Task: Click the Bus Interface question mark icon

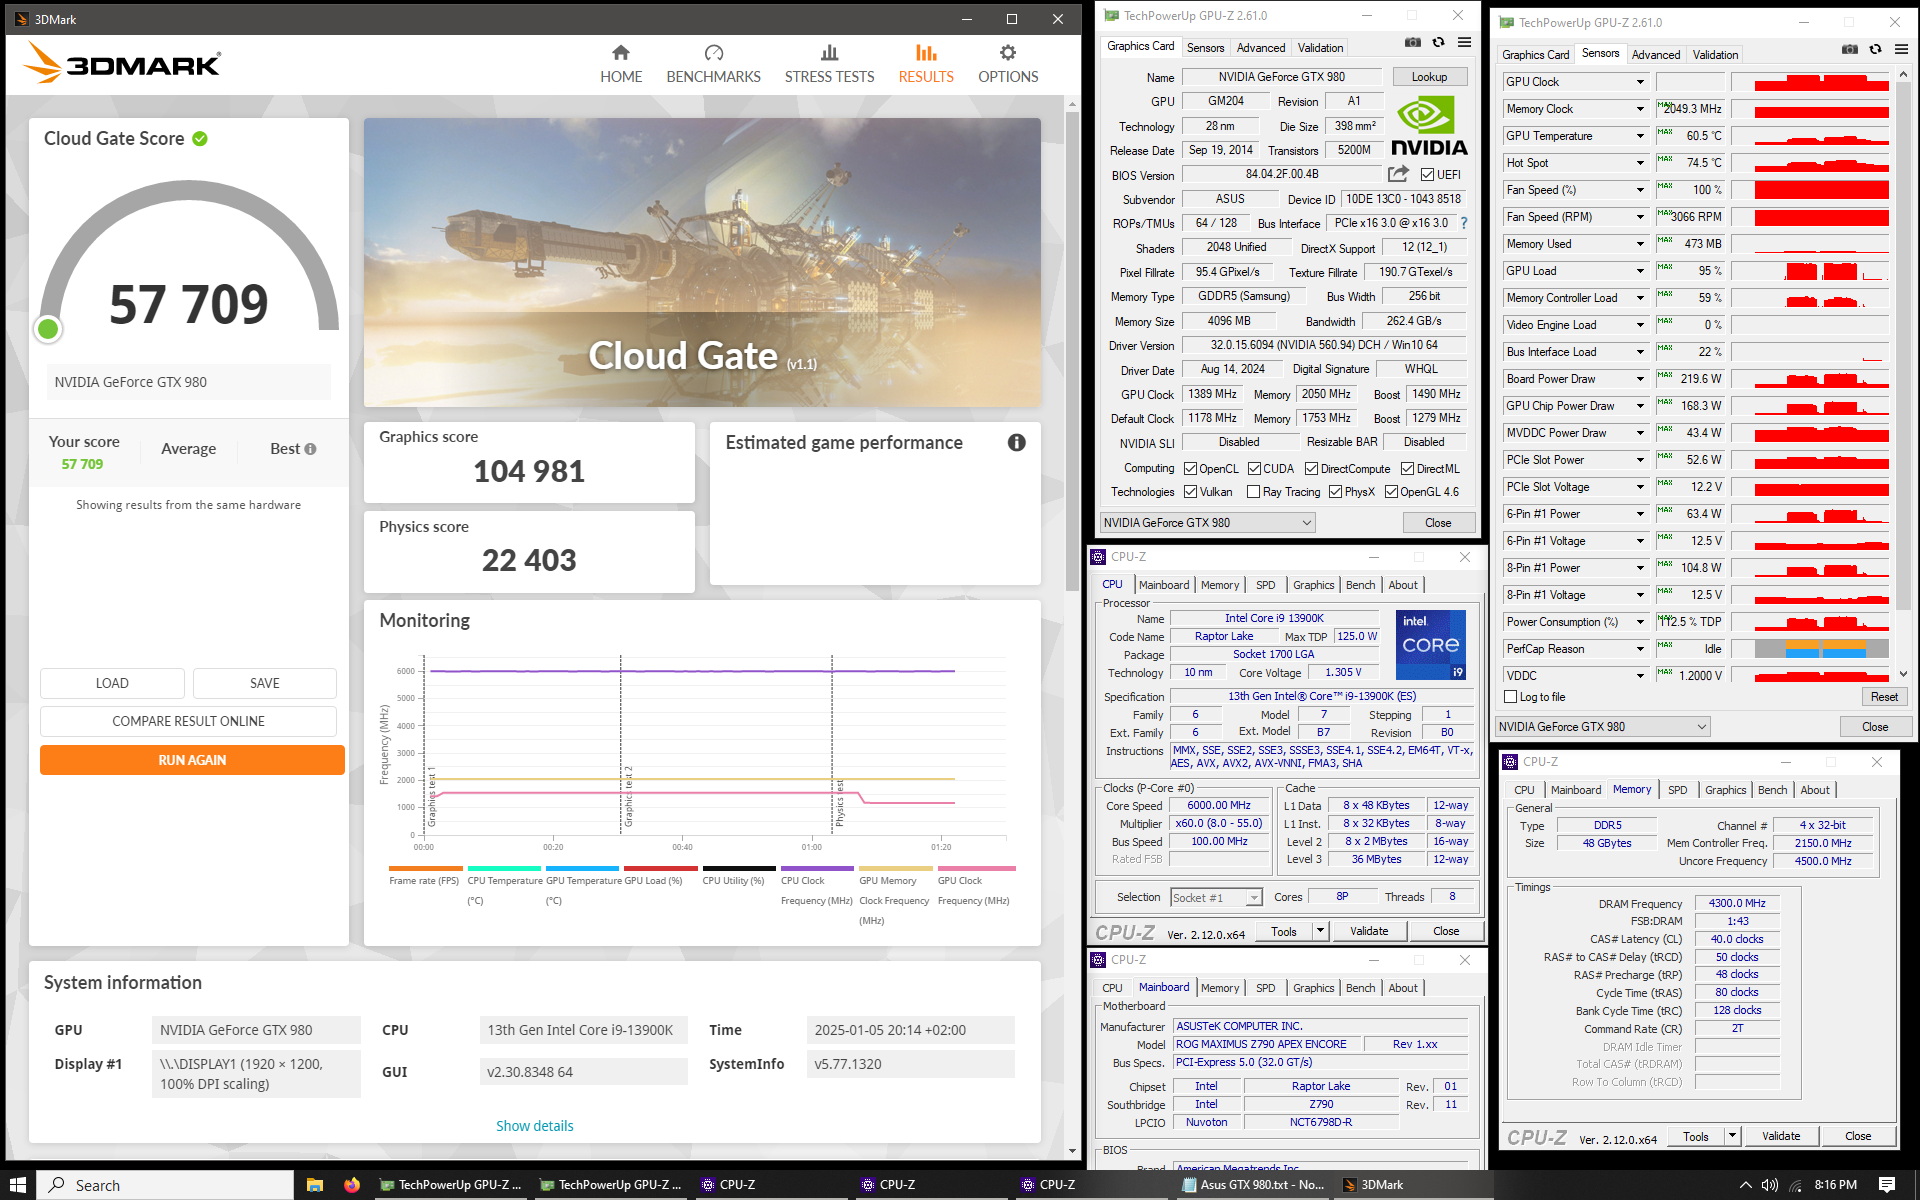Action: (x=1464, y=223)
